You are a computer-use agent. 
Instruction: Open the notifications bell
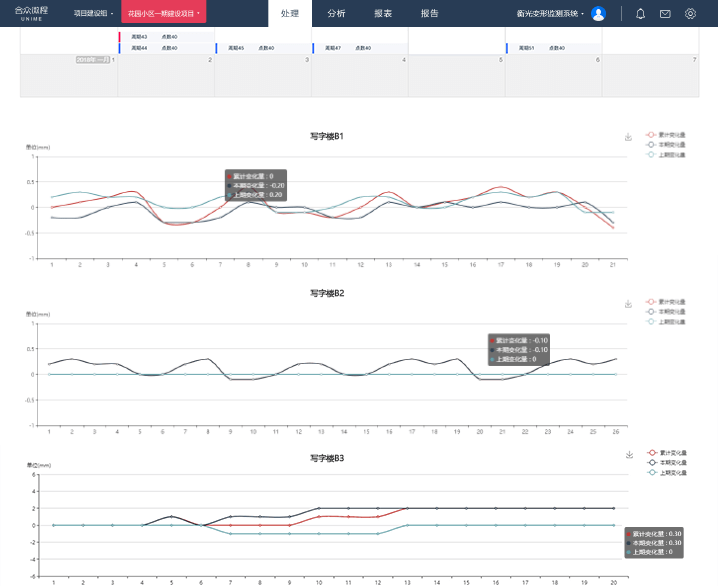click(640, 14)
